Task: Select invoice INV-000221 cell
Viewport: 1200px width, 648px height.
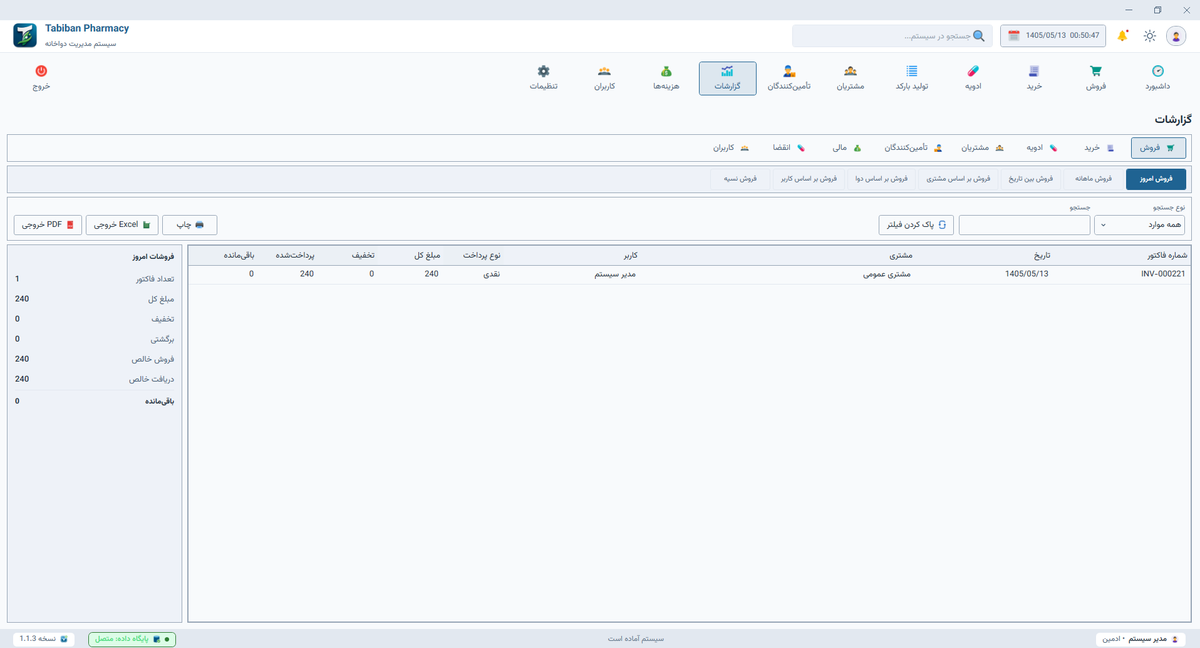Action: (x=1163, y=273)
